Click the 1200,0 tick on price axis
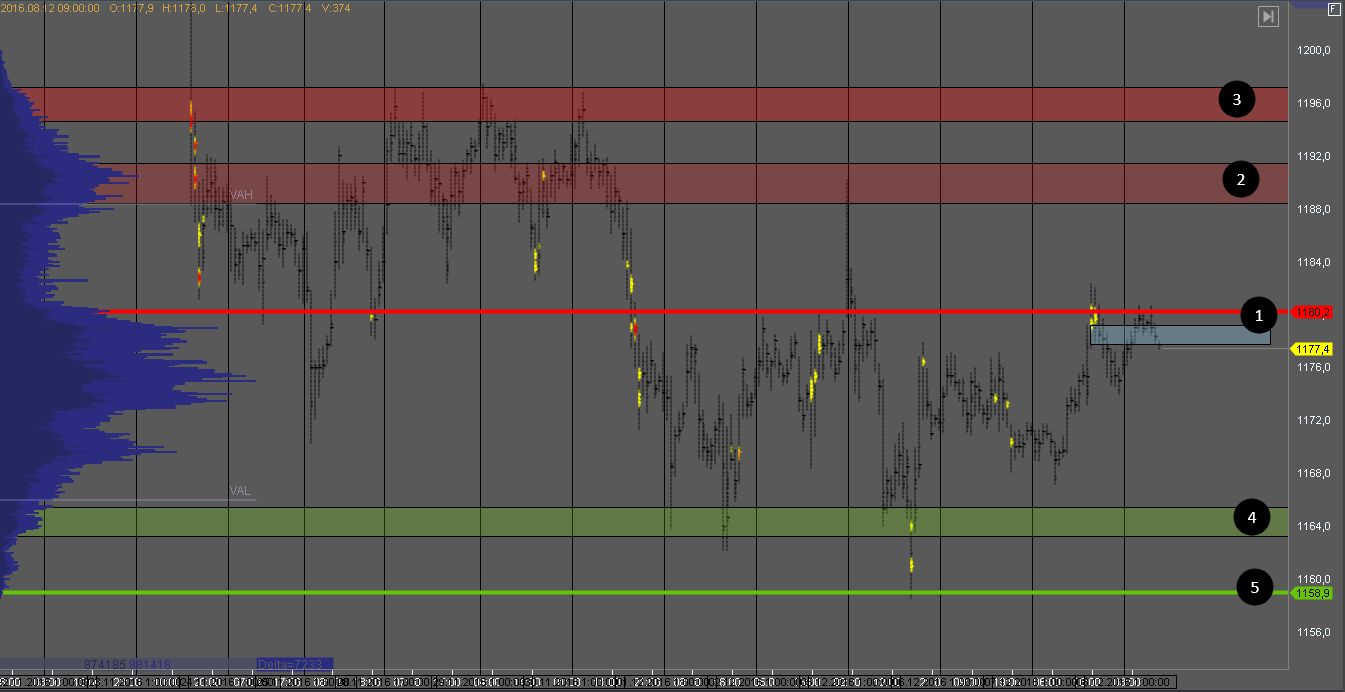Screen dimensions: 1345x692 1312,51
